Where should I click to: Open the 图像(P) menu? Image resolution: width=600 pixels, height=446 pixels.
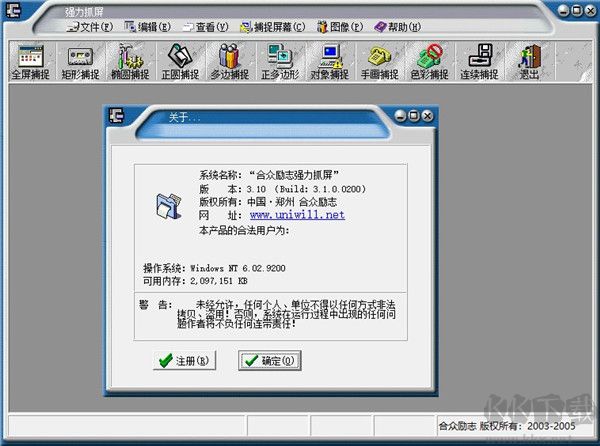340,27
